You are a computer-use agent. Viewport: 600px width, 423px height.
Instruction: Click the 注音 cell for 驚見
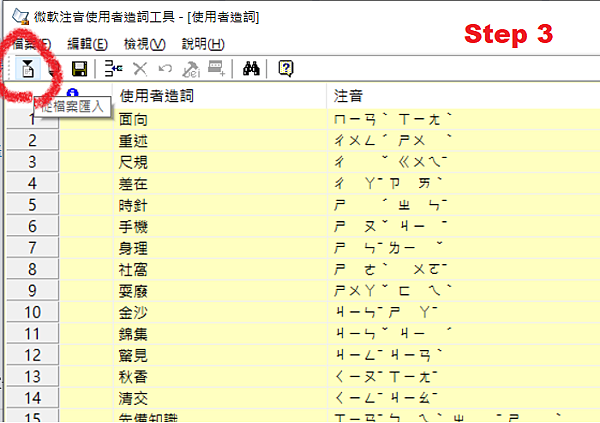(464, 355)
